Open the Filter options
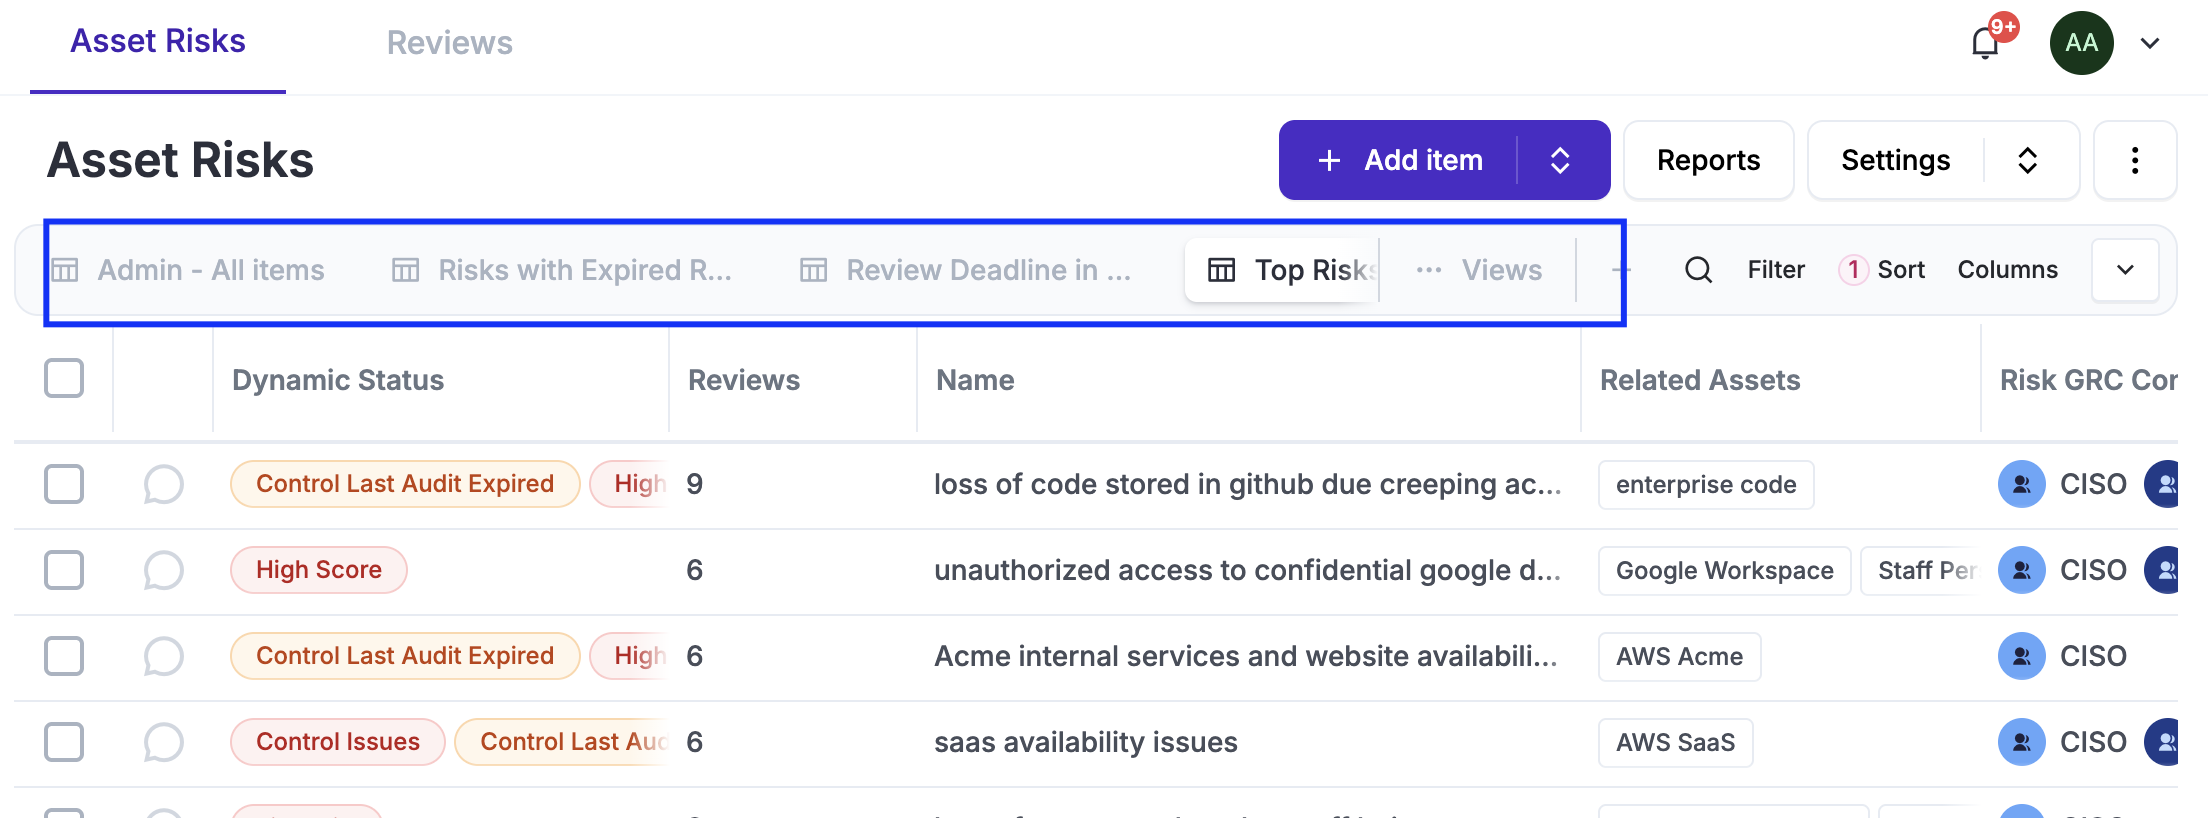Viewport: 2208px width, 818px height. 1776,270
